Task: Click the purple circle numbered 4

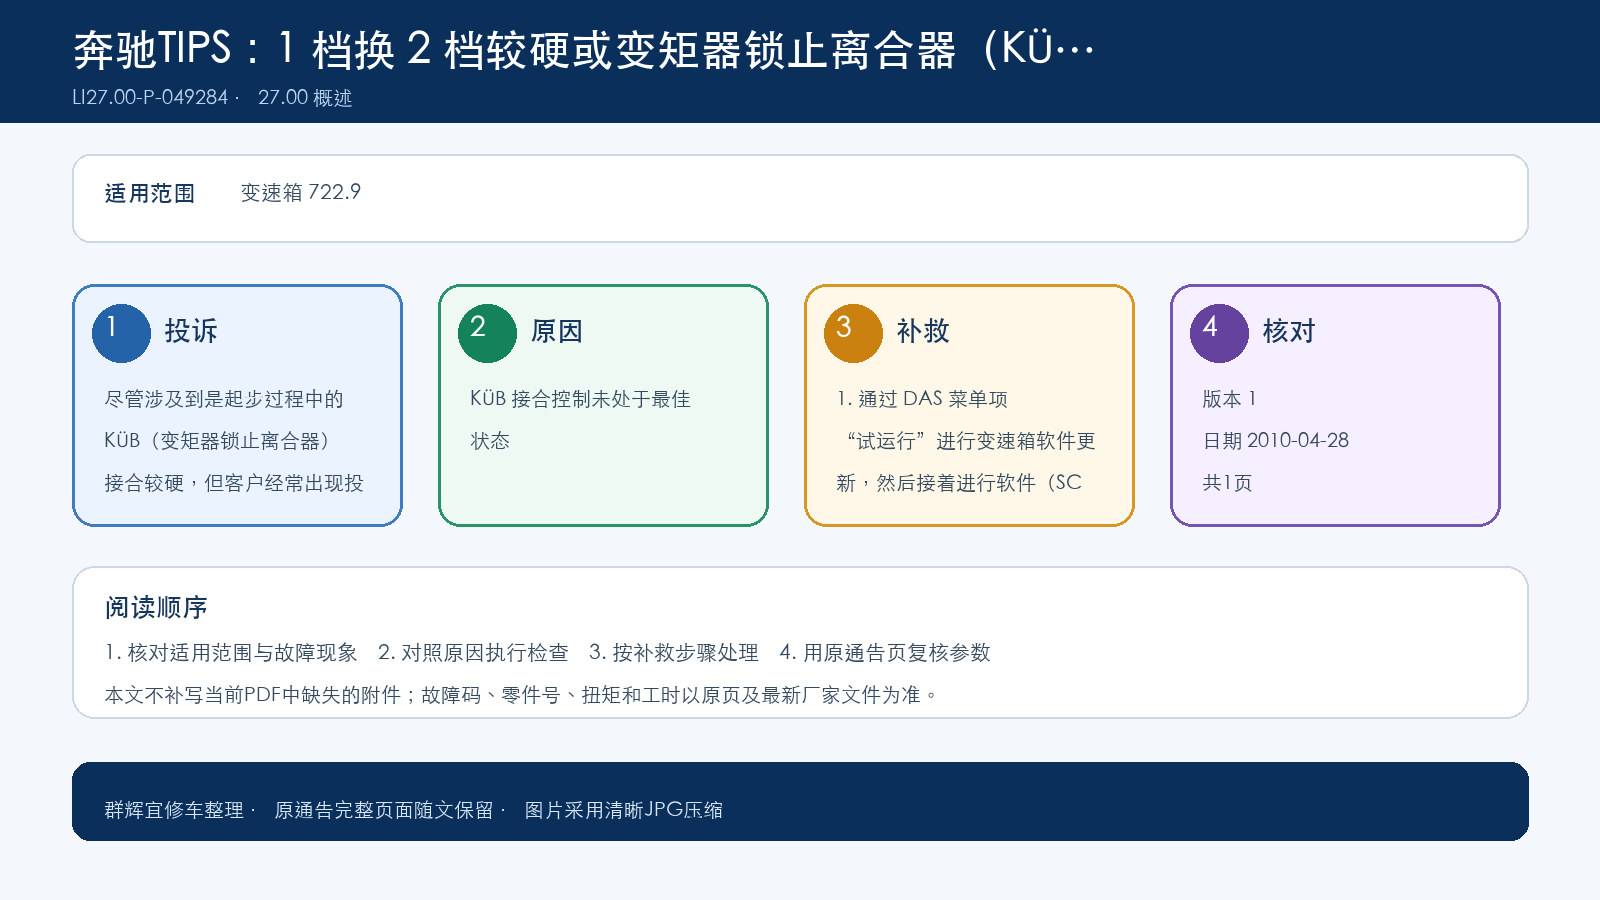Action: pyautogui.click(x=1219, y=333)
